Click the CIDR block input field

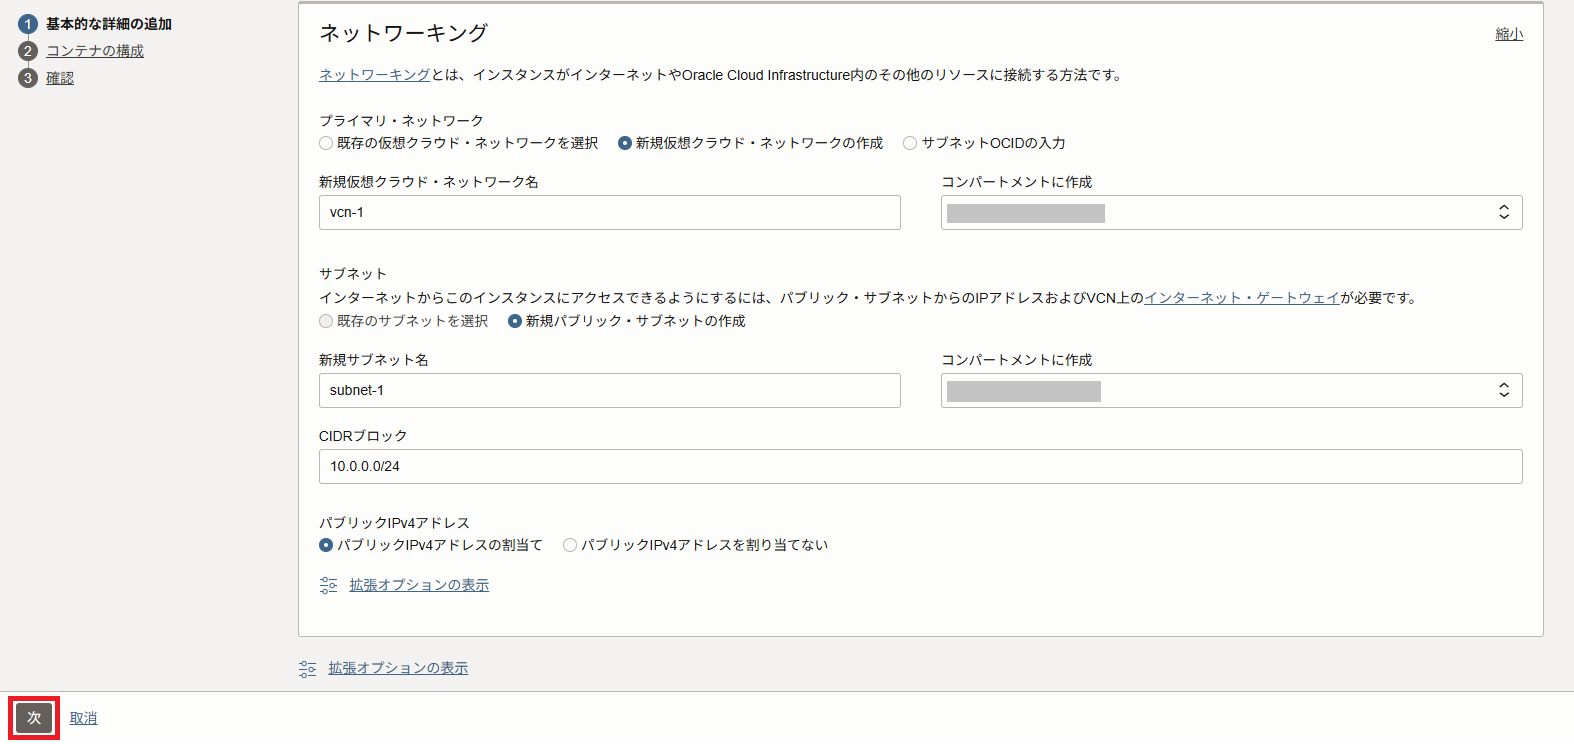click(x=920, y=467)
